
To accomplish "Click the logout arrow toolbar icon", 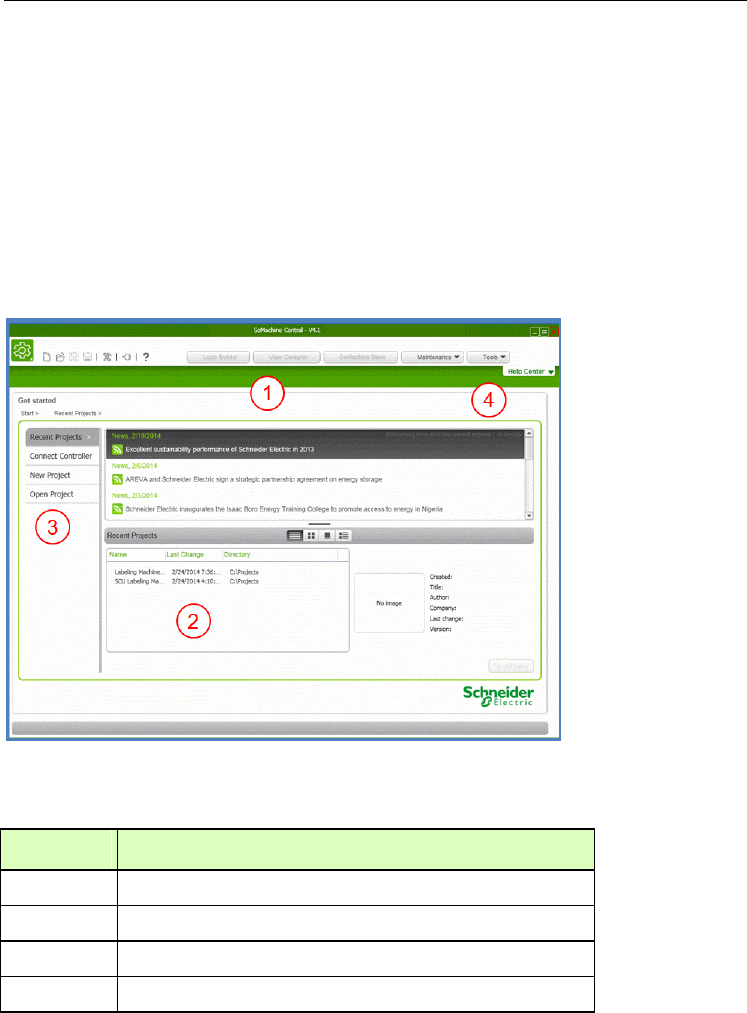I will click(x=127, y=357).
